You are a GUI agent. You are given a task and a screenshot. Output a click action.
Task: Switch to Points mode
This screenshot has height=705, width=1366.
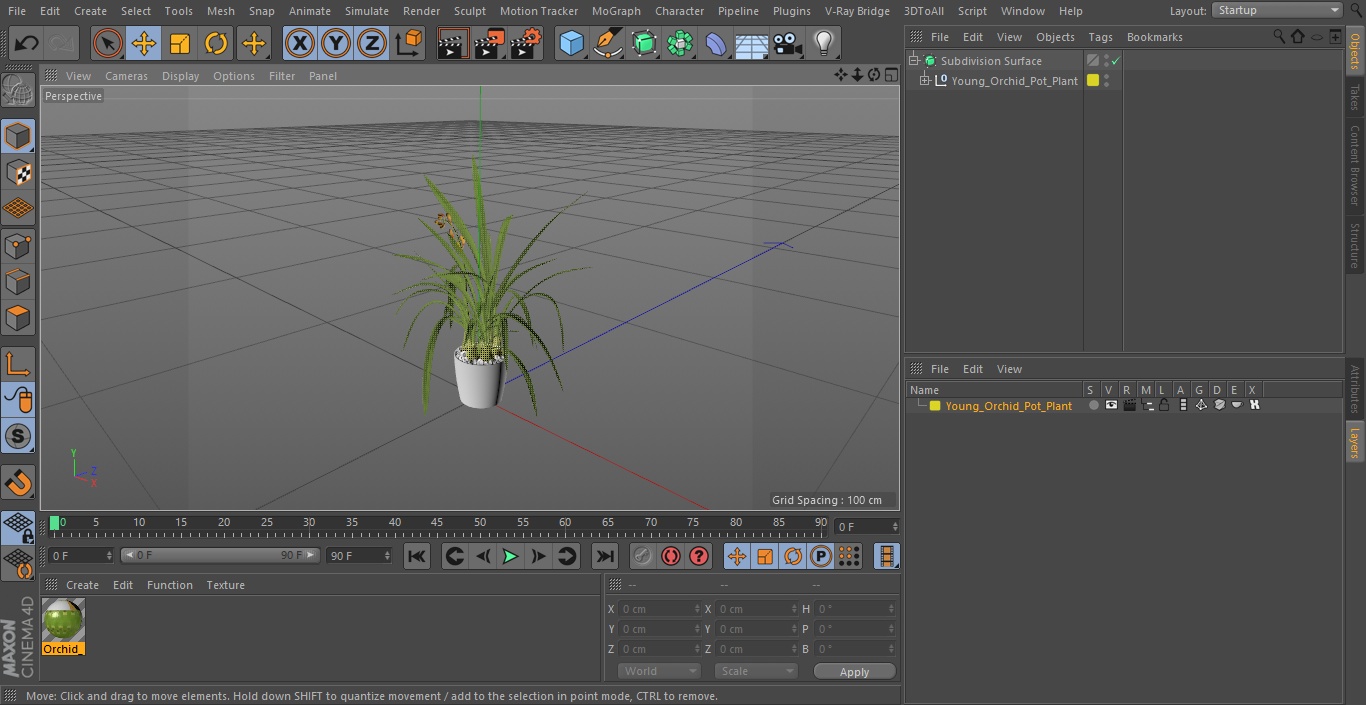[18, 245]
